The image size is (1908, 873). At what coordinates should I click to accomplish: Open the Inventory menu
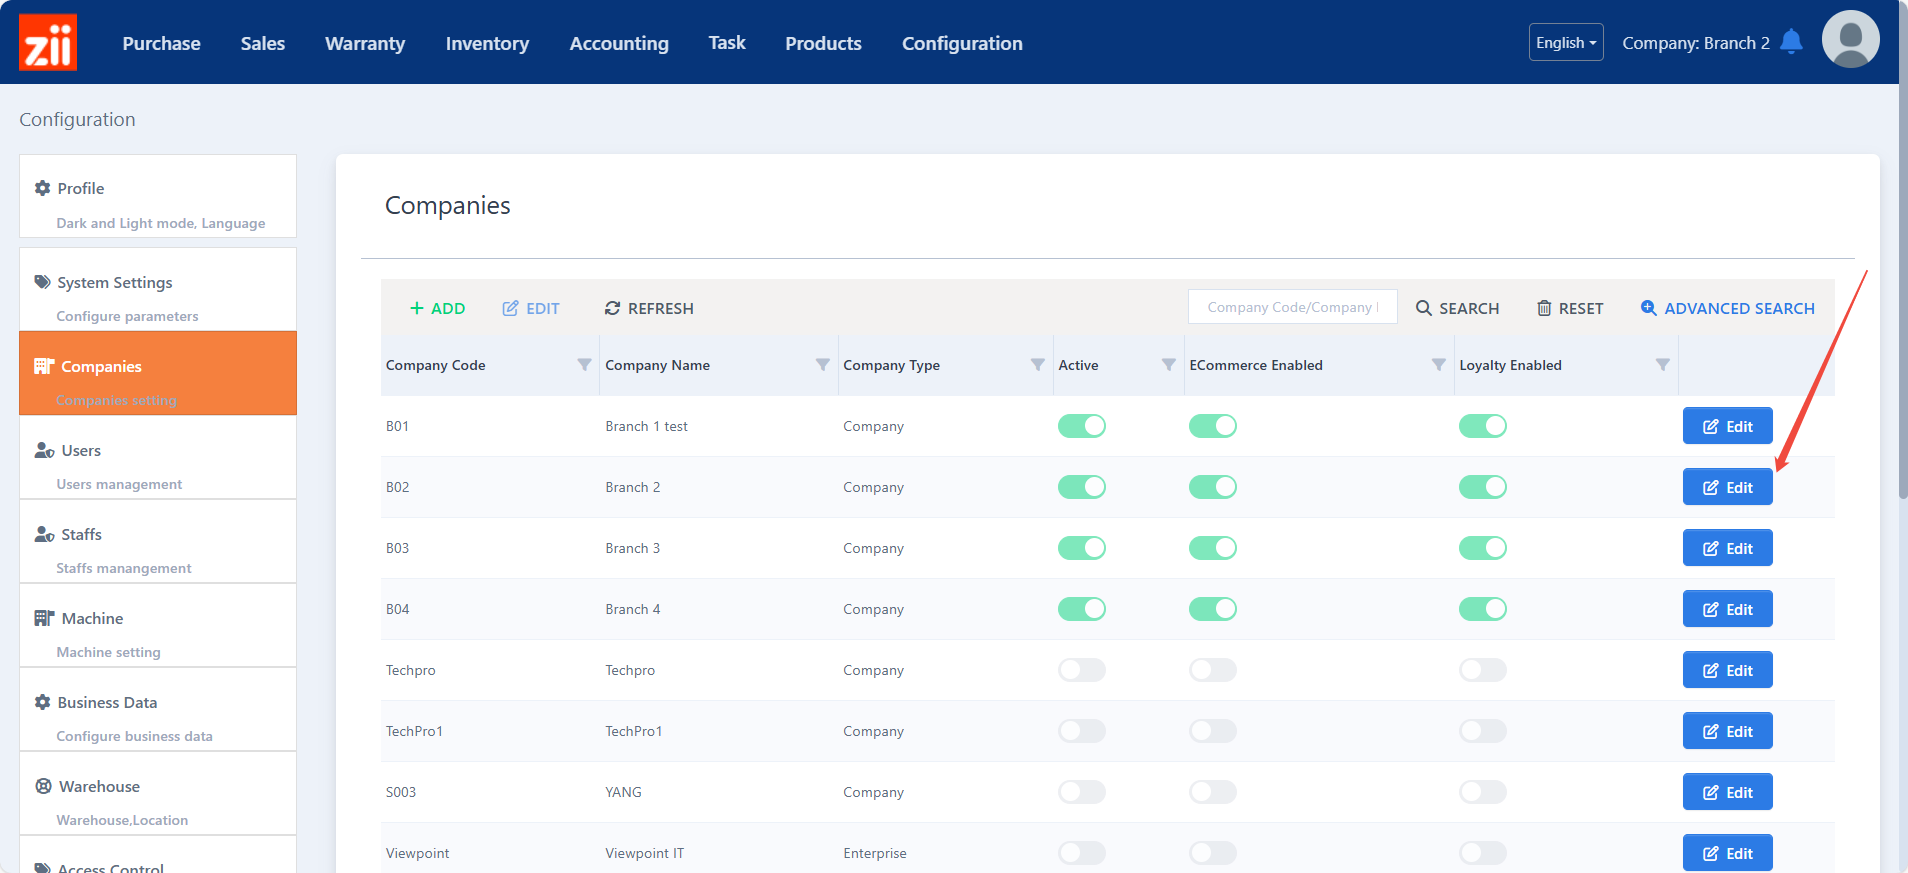(487, 43)
